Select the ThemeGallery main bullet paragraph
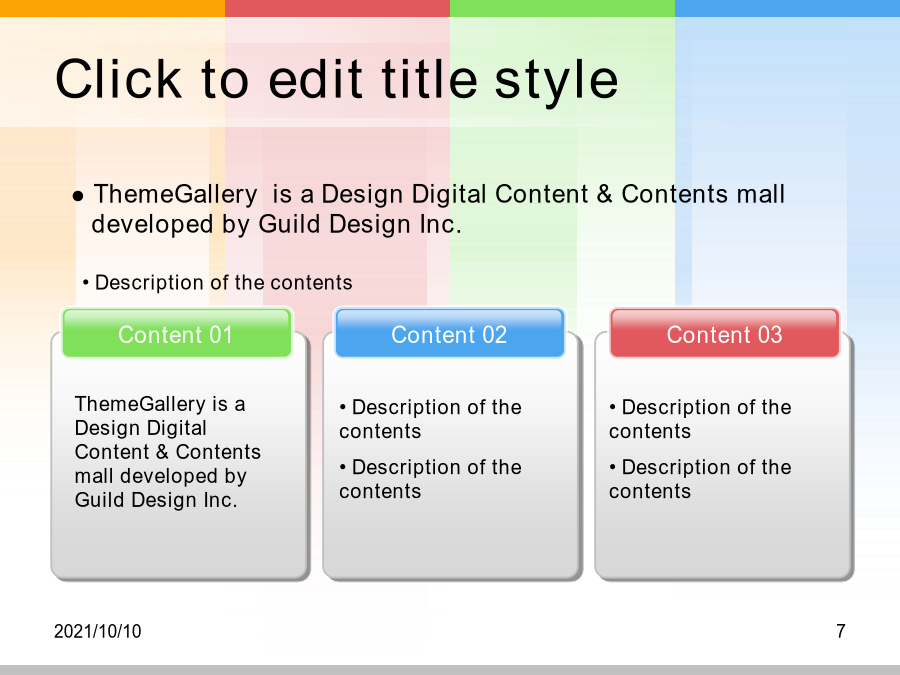900x675 pixels. click(x=428, y=209)
